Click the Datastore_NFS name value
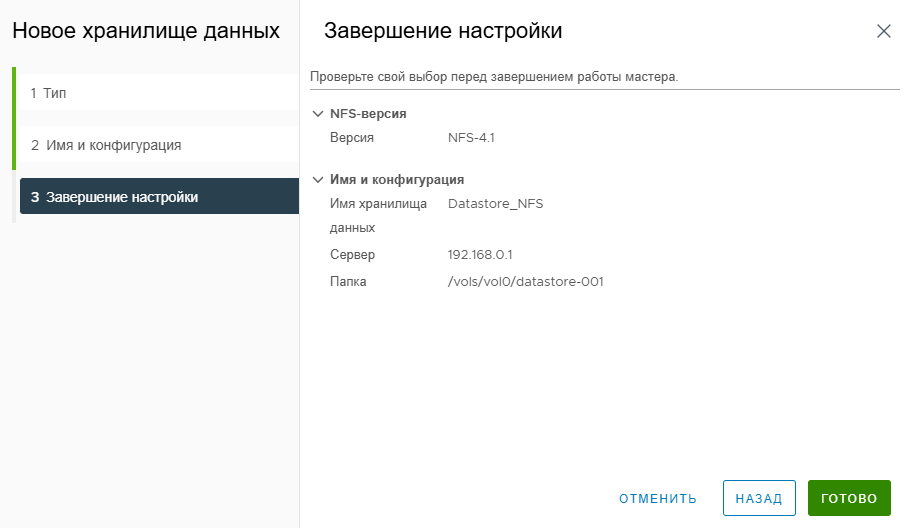Screen dimensions: 905x528 [495, 204]
